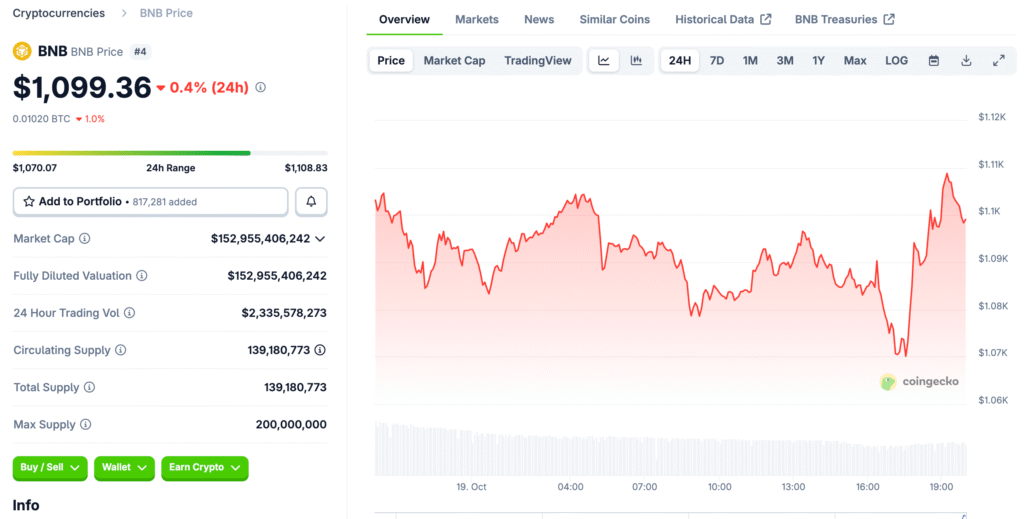Download the chart data
Image resolution: width=1024 pixels, height=519 pixels.
pyautogui.click(x=966, y=61)
